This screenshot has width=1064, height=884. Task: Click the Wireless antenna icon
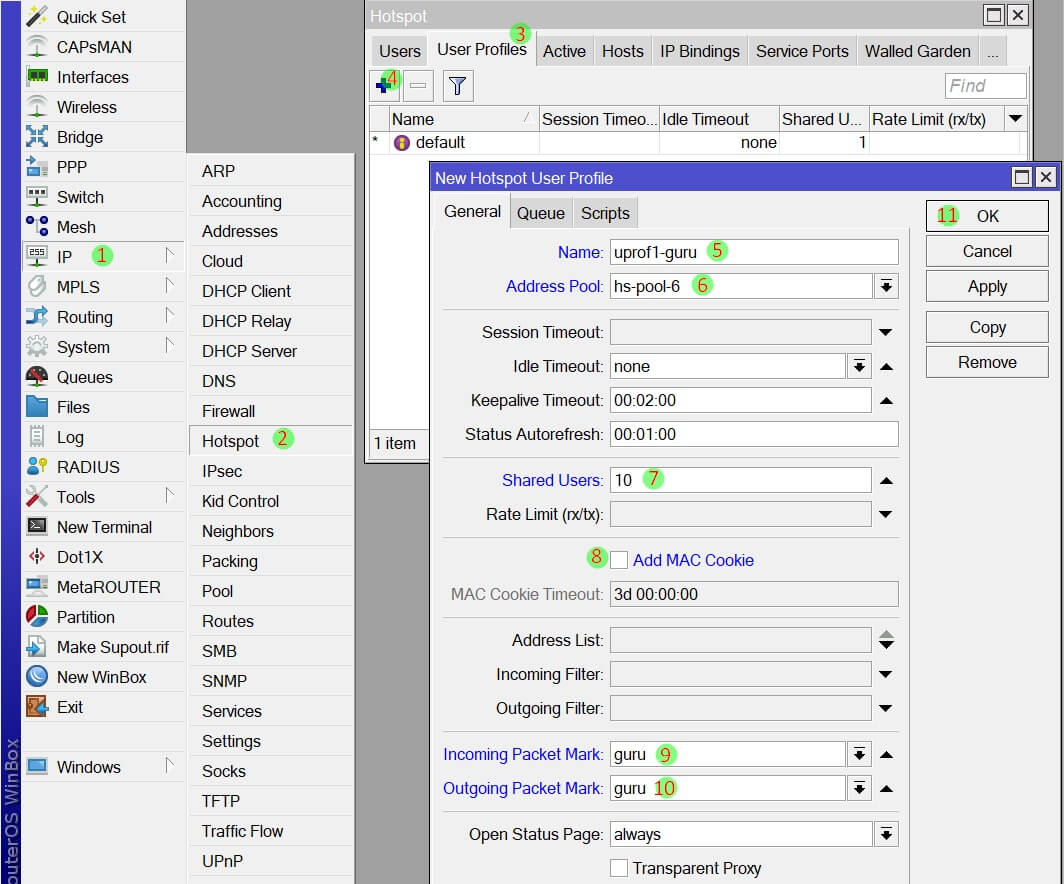(37, 107)
